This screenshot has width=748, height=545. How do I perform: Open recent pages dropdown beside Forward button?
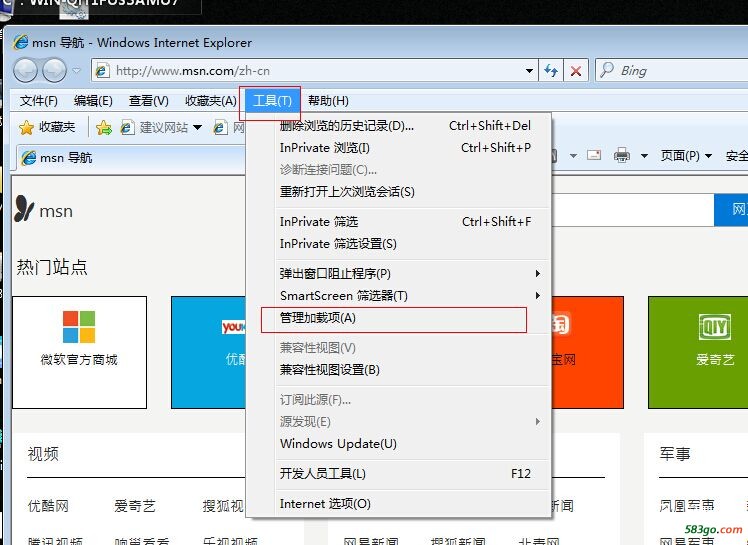[76, 71]
